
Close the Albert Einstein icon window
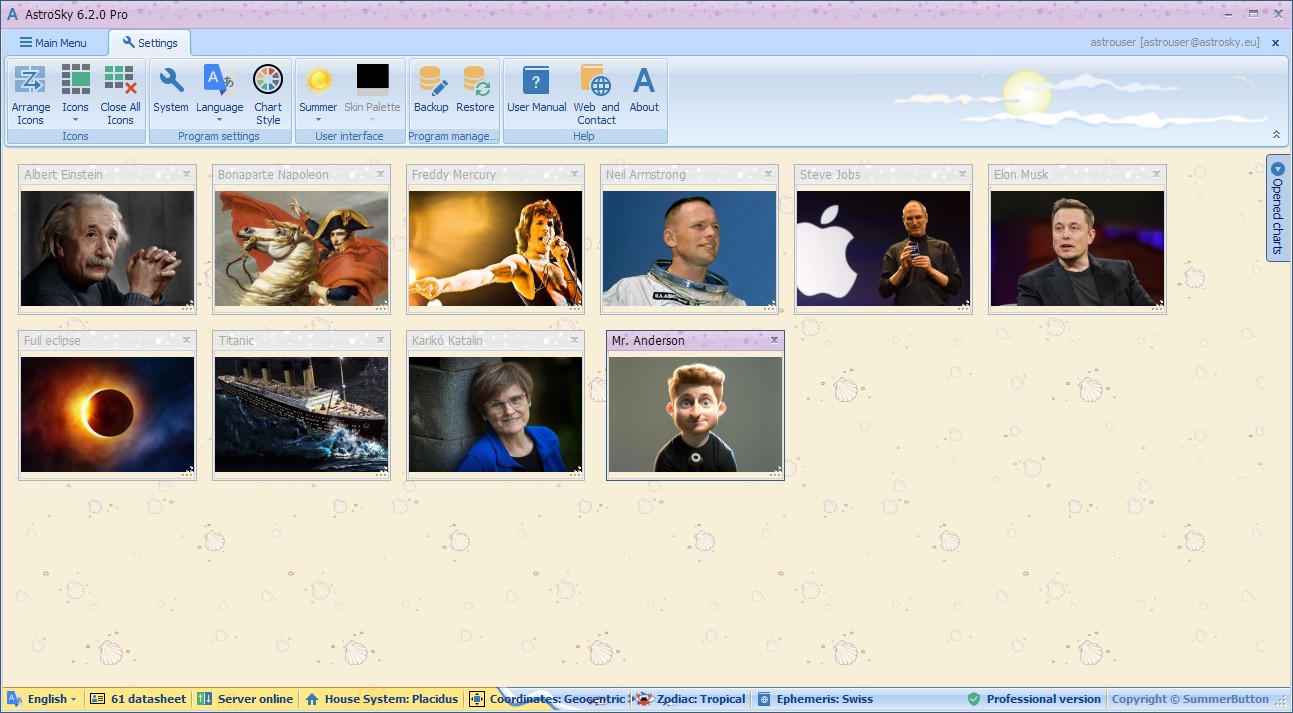(x=186, y=174)
